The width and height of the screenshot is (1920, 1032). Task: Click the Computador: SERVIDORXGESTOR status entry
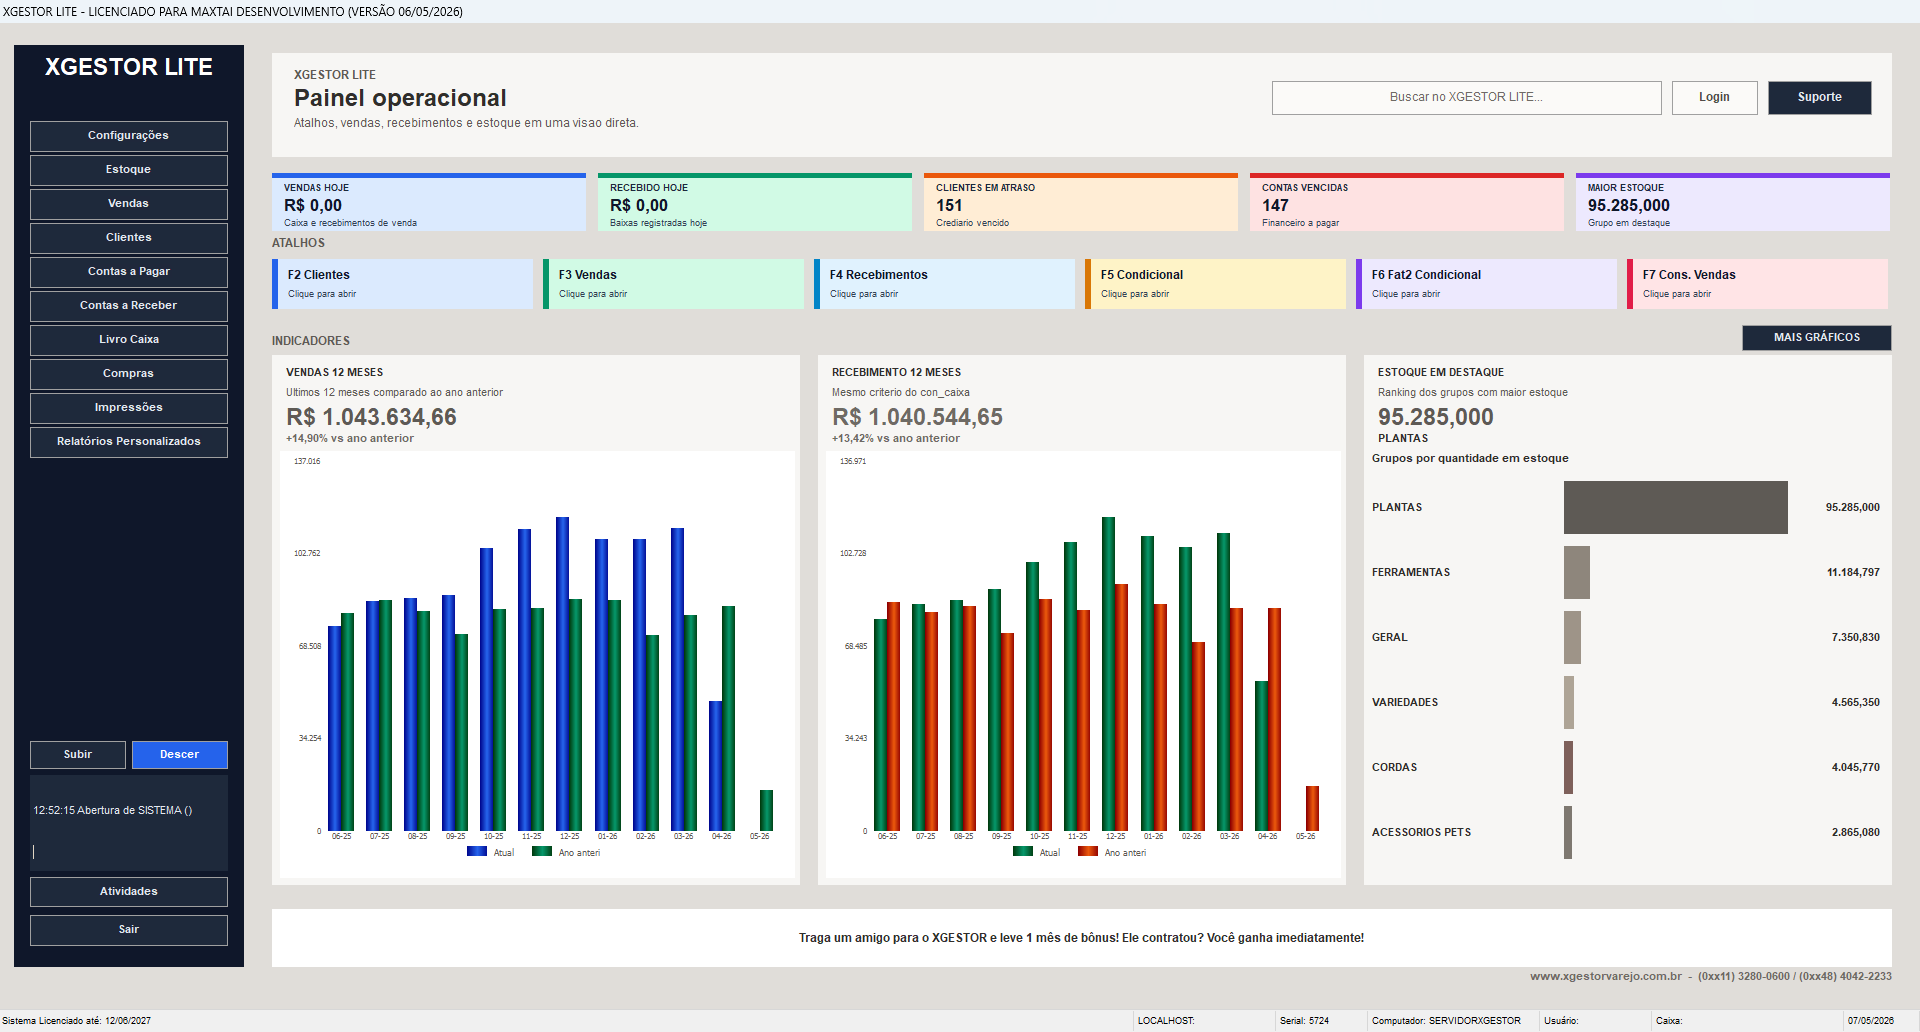[1446, 1021]
